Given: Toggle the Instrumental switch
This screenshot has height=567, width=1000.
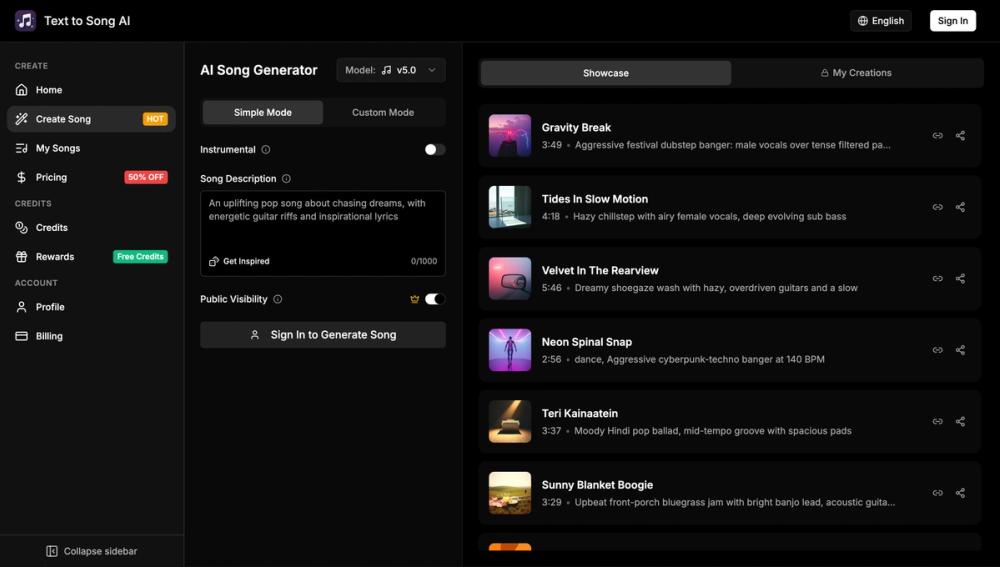Looking at the screenshot, I should click(435, 149).
